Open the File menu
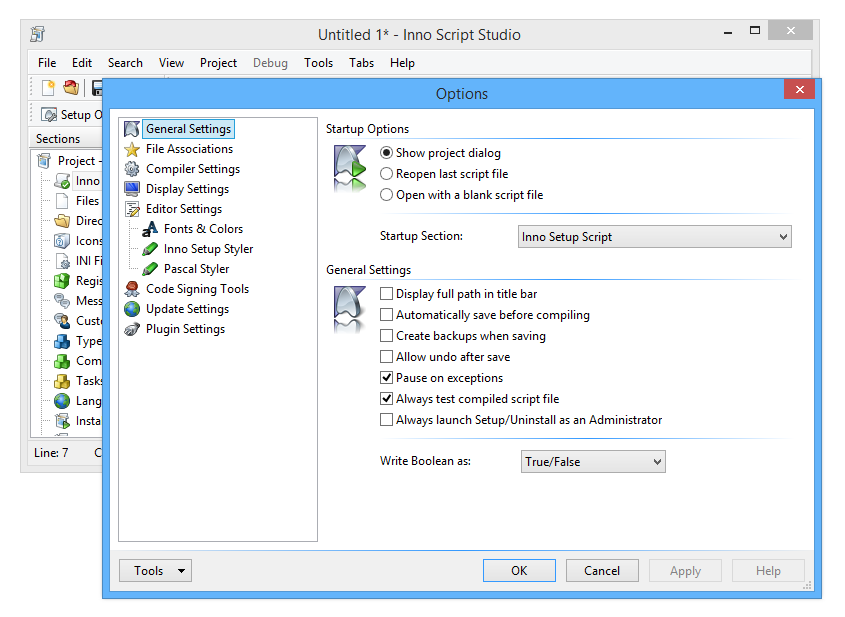Screen dimensions: 845x617 click(47, 63)
